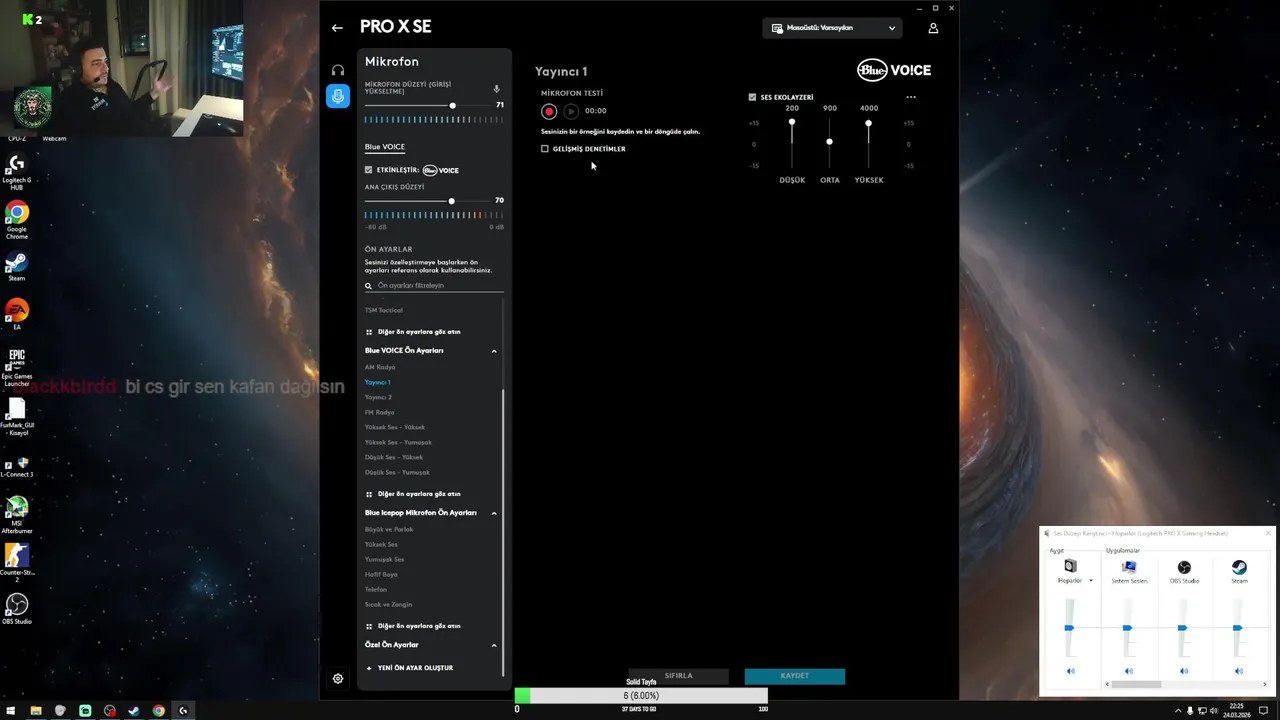Screen dimensions: 1280x720
Task: Select the Sıcak ve Zengin preset
Action: [x=388, y=604]
